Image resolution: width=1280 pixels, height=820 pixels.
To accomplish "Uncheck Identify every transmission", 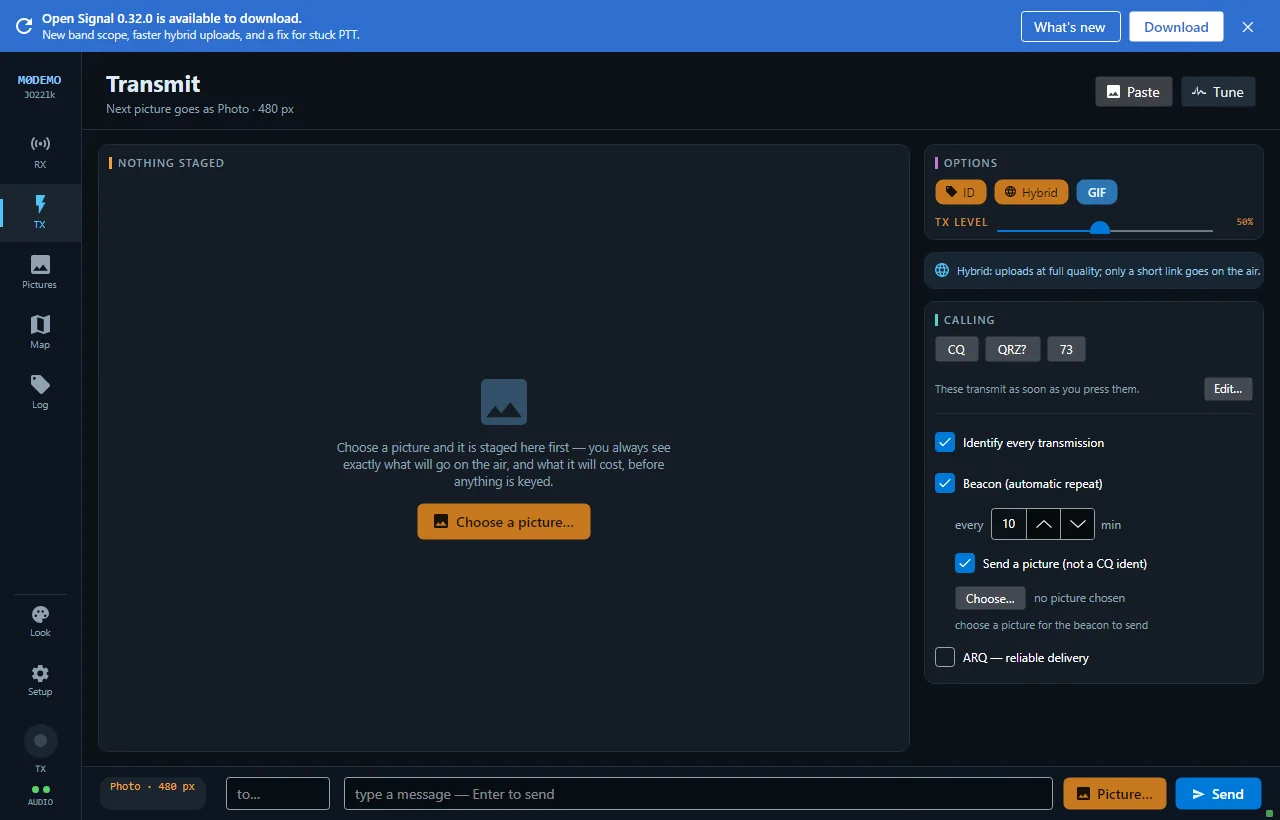I will pos(945,442).
